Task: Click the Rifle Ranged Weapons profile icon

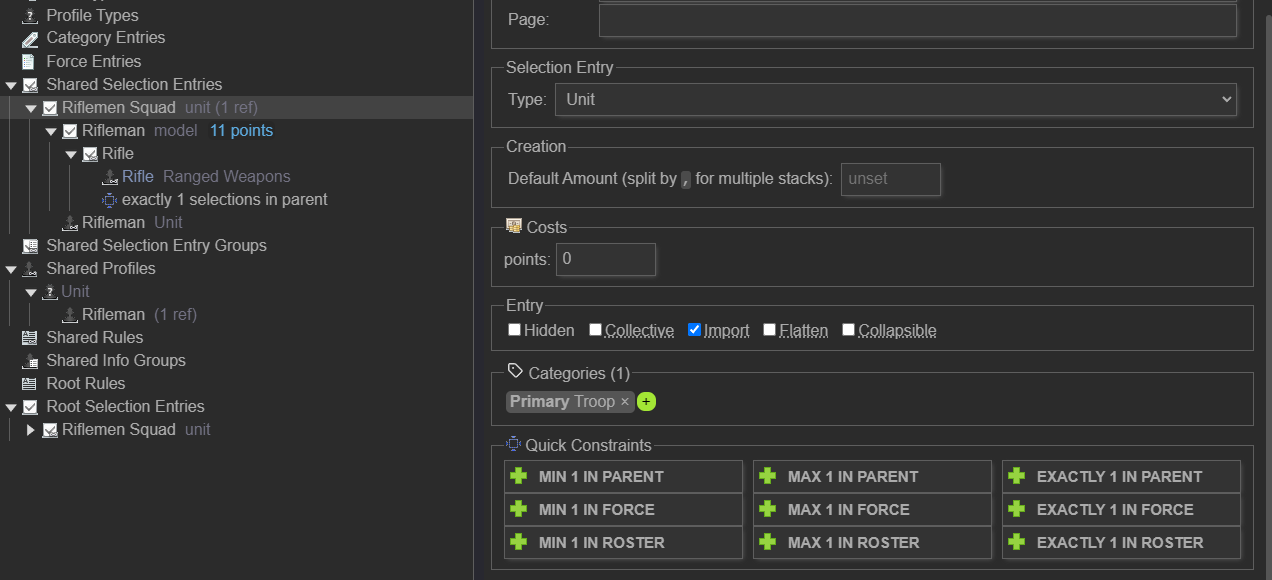Action: coord(110,177)
